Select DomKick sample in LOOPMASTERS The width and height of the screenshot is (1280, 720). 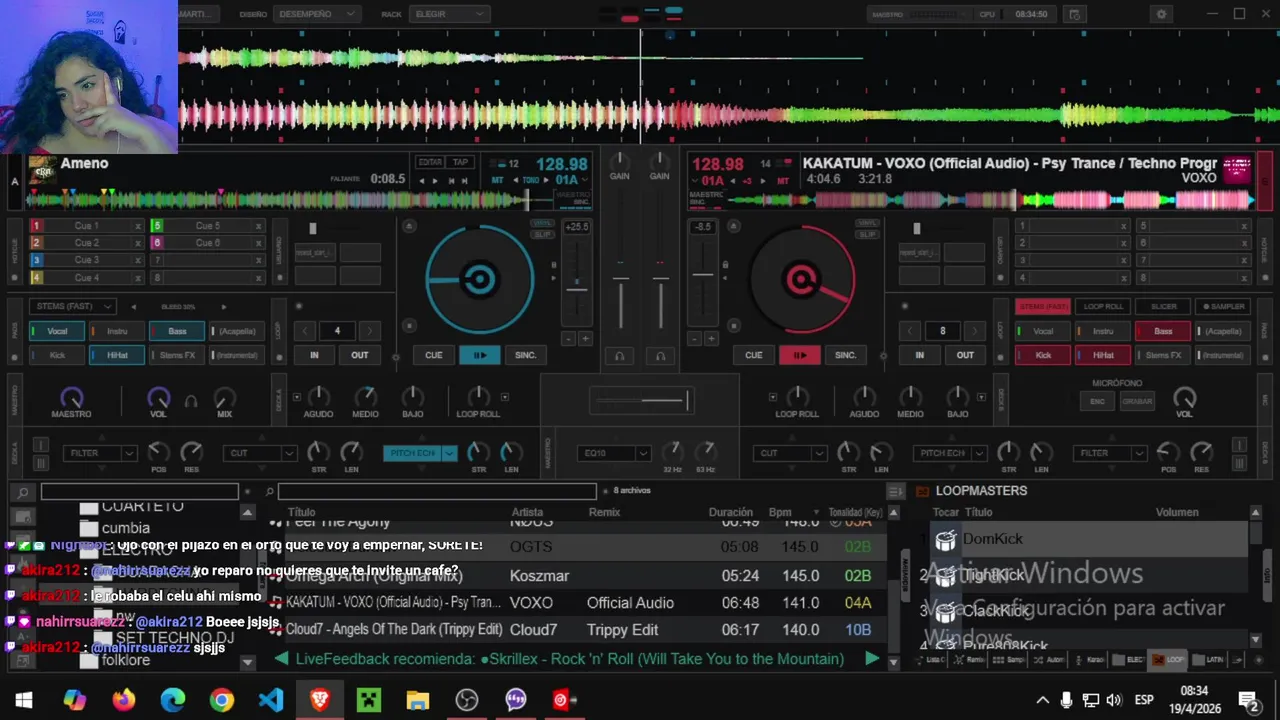click(x=1089, y=539)
